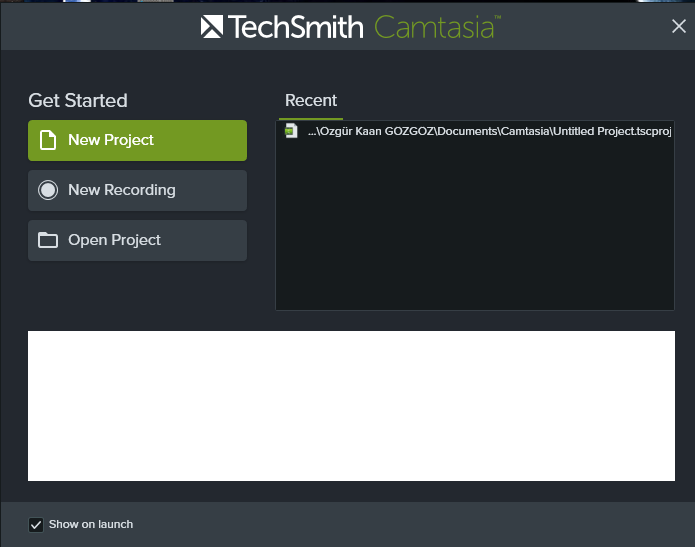The height and width of the screenshot is (547, 695).
Task: Click the tscproj file icon in Recent list
Action: point(291,131)
